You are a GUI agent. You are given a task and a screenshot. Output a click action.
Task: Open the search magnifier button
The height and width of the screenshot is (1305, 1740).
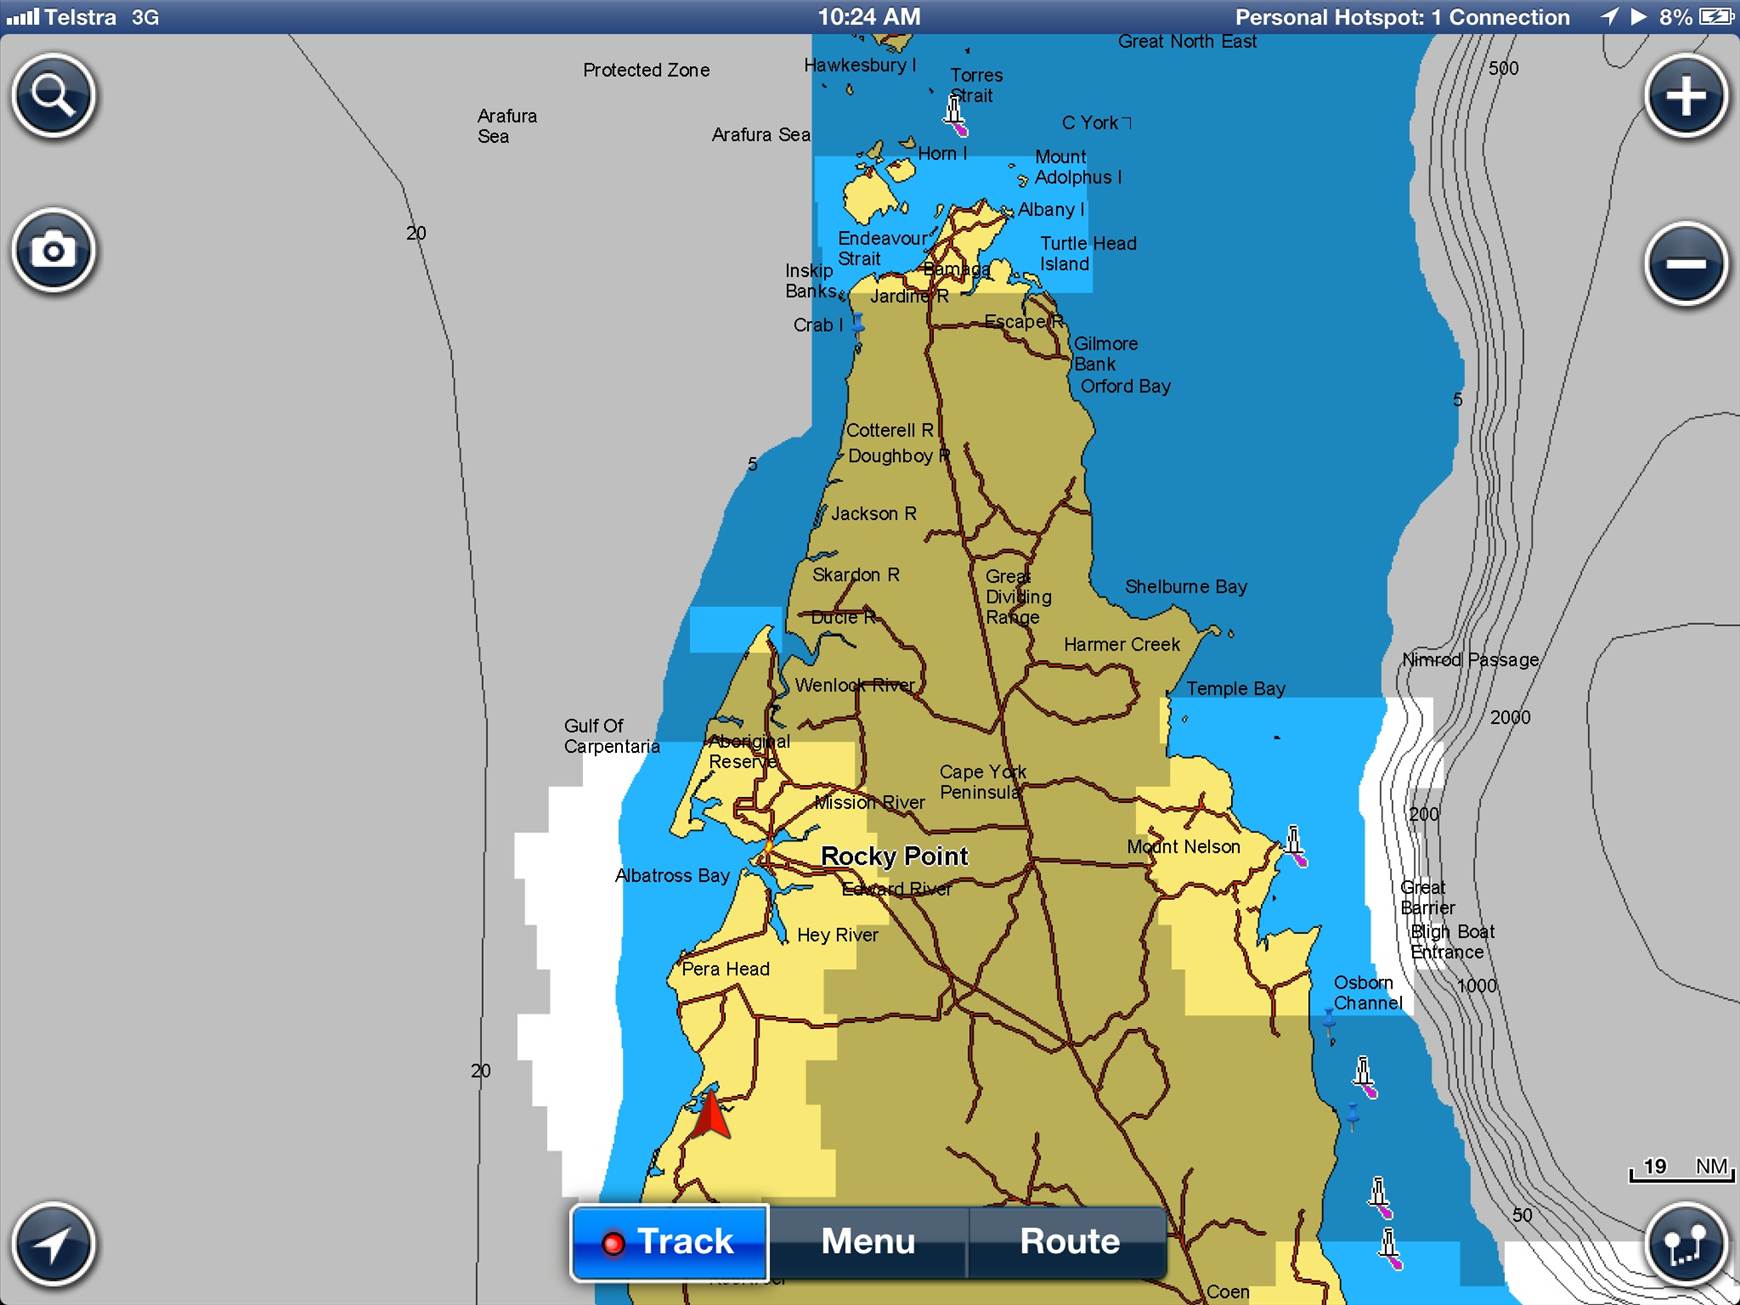(x=54, y=96)
